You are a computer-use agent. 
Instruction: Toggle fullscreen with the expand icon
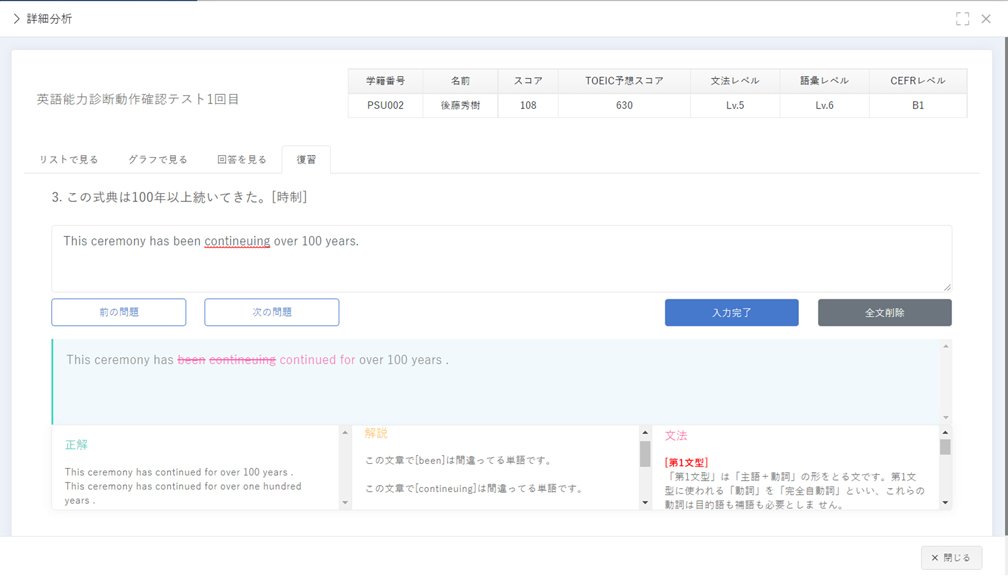tap(962, 19)
